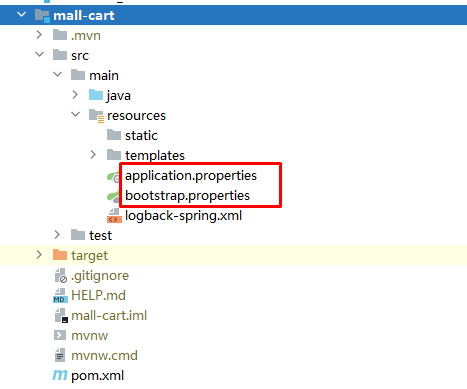Click the resources root folder icon
Viewport: 467px width, 389px height.
[97, 116]
